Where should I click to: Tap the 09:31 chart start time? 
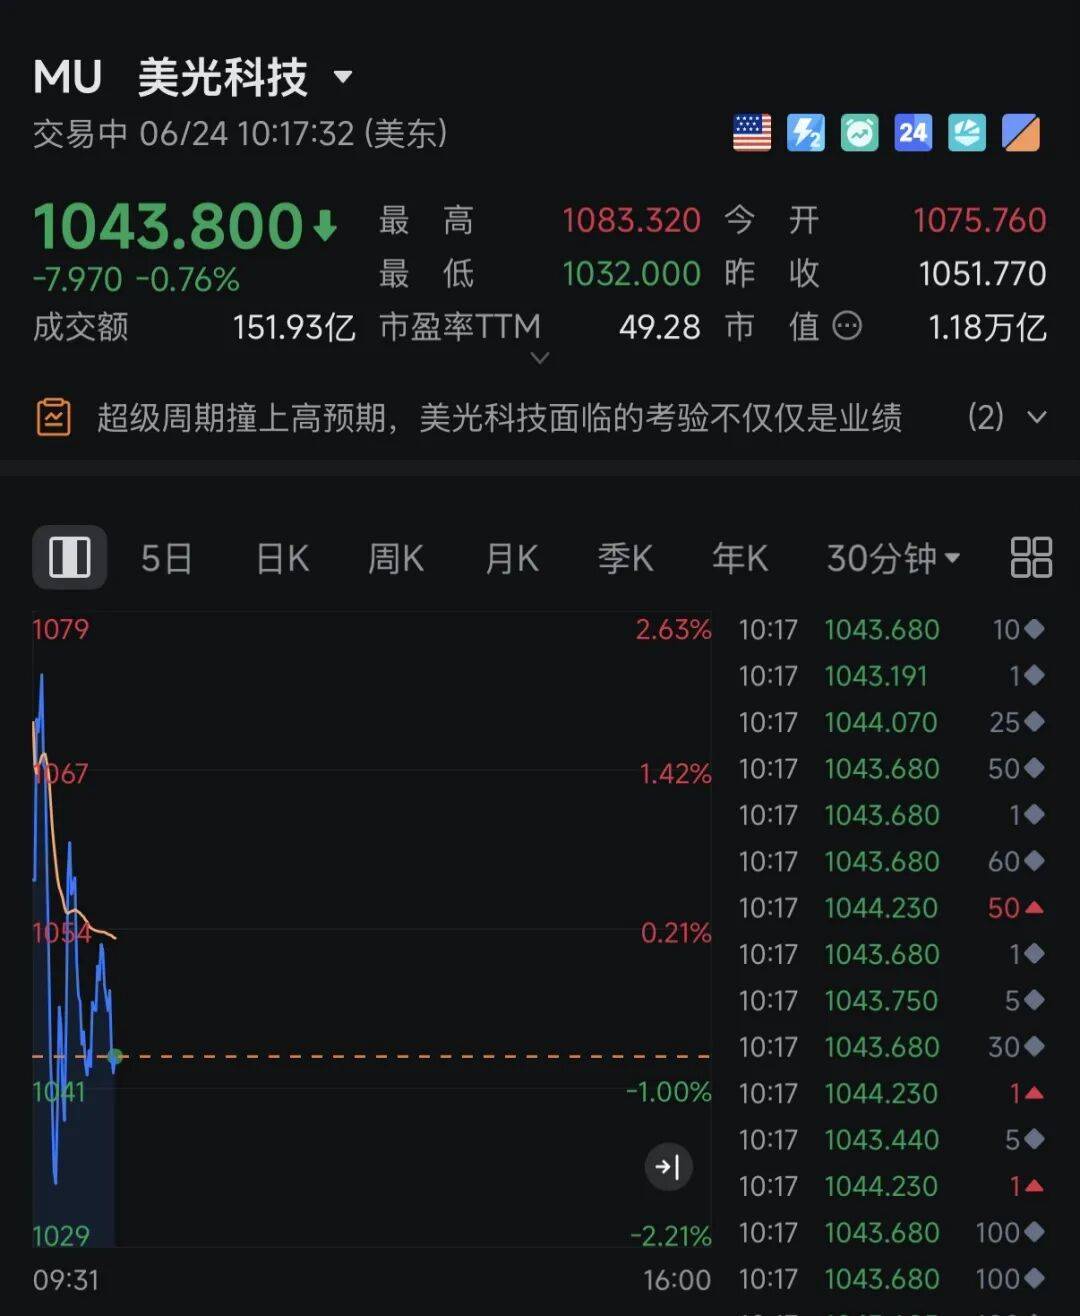66,1280
